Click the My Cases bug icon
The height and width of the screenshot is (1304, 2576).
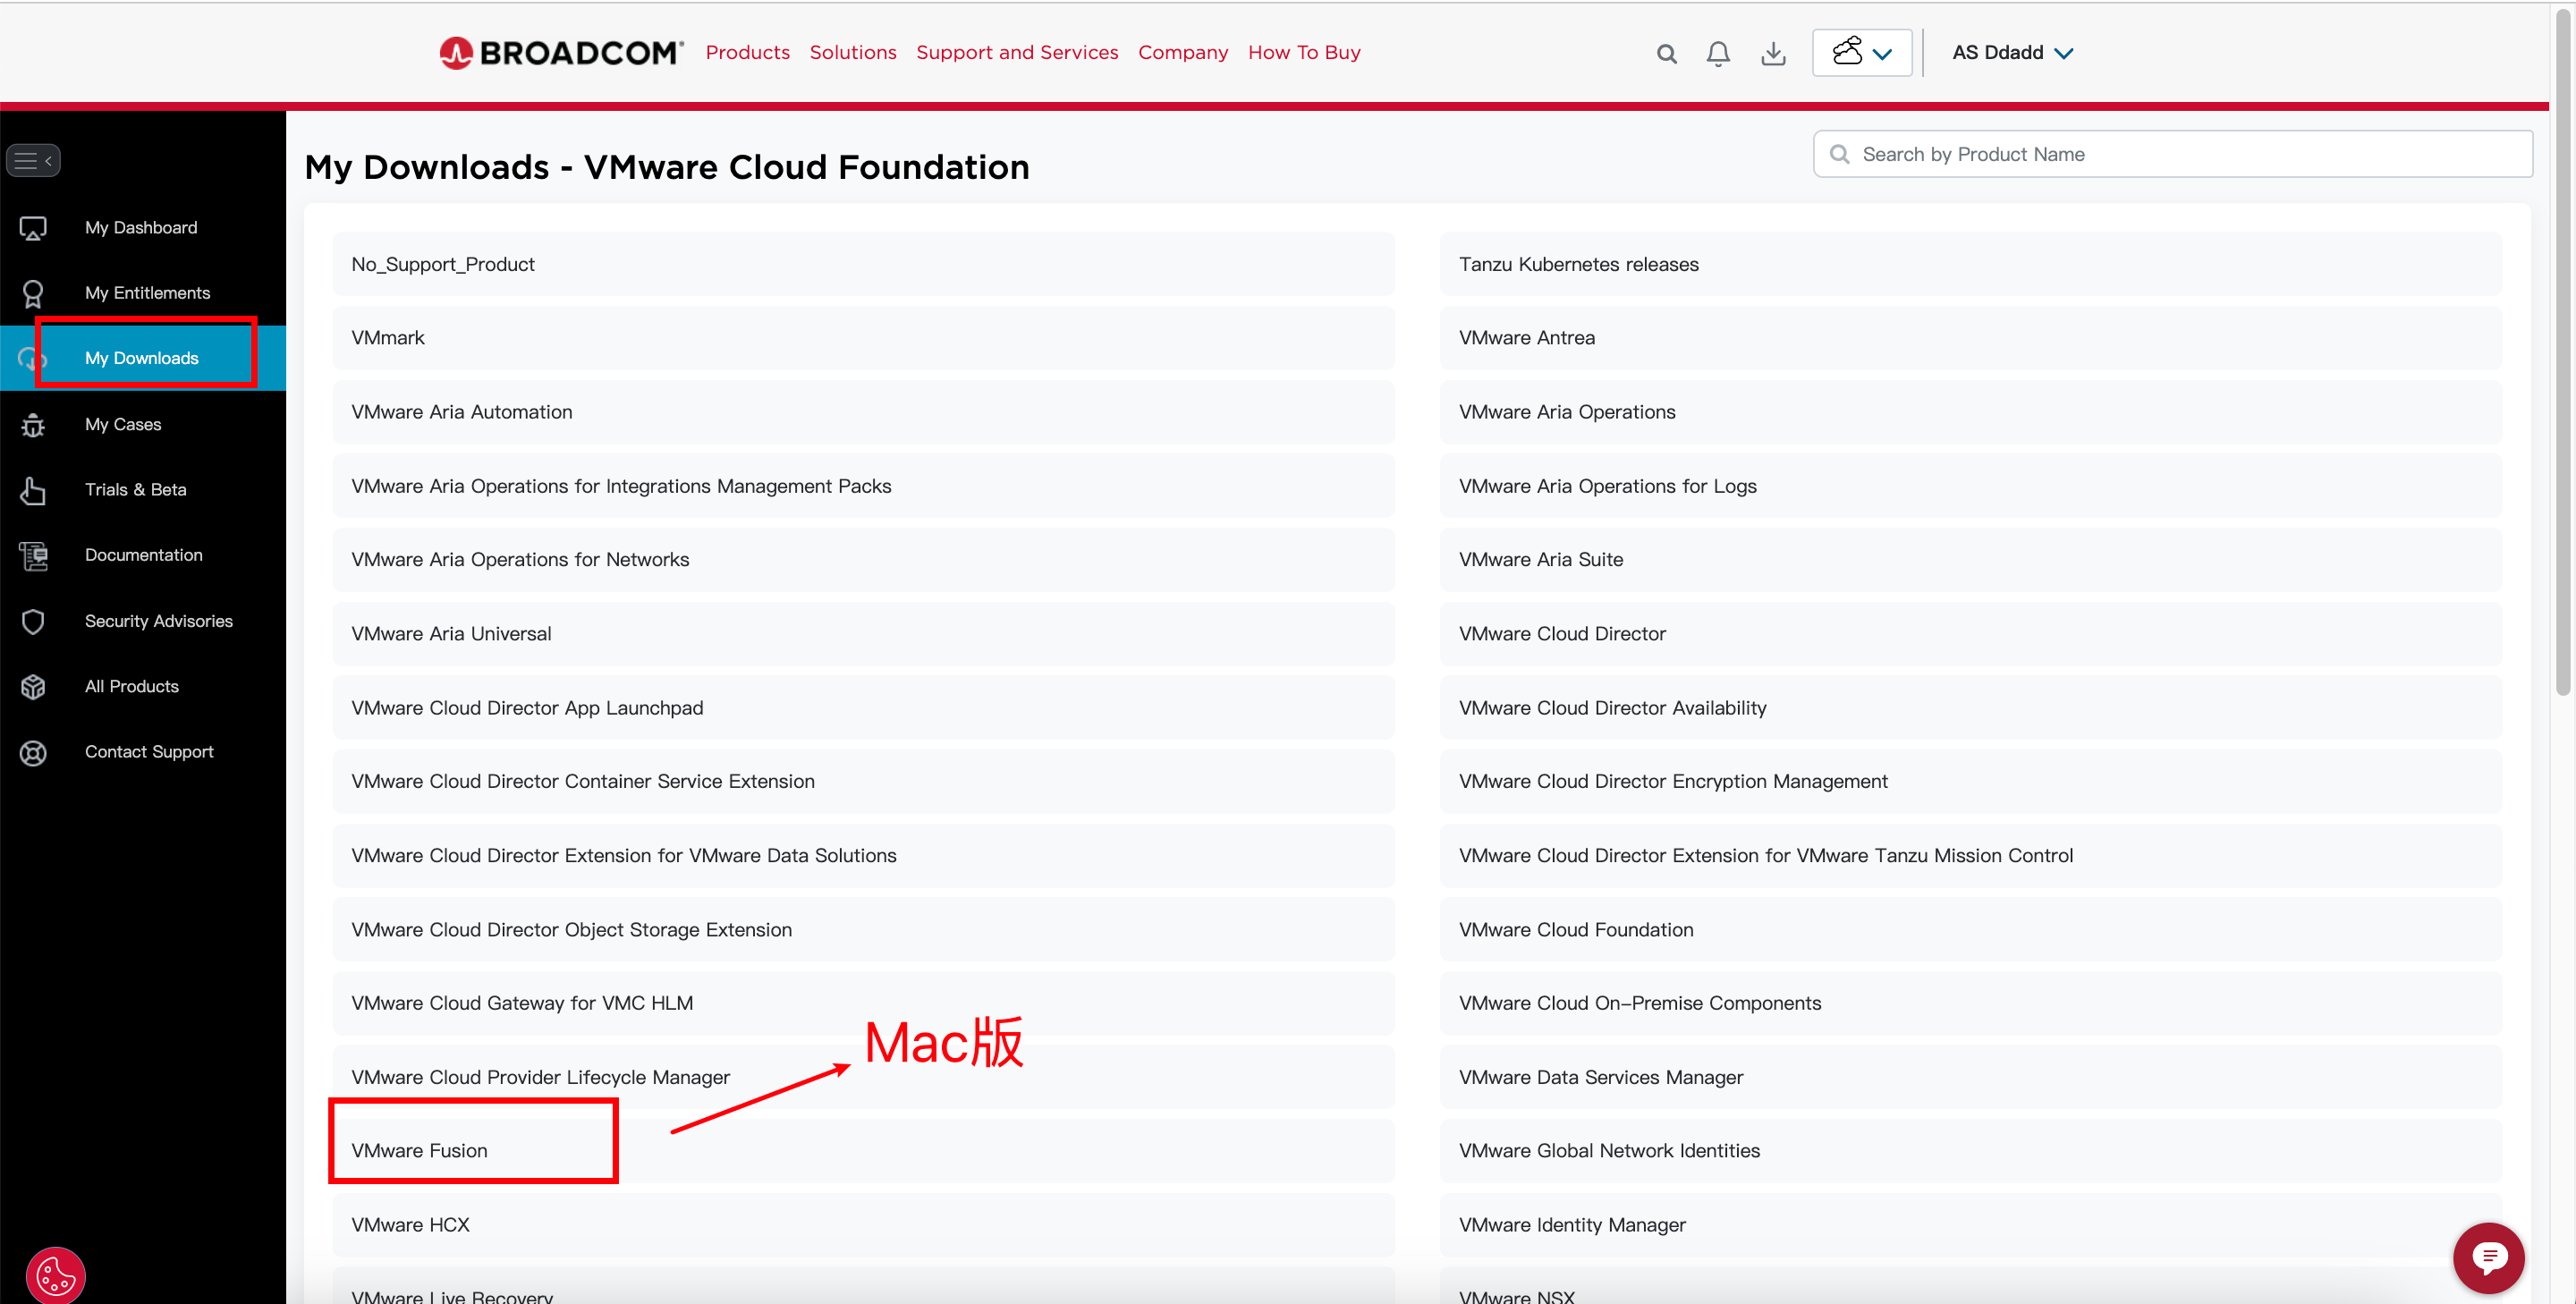33,424
